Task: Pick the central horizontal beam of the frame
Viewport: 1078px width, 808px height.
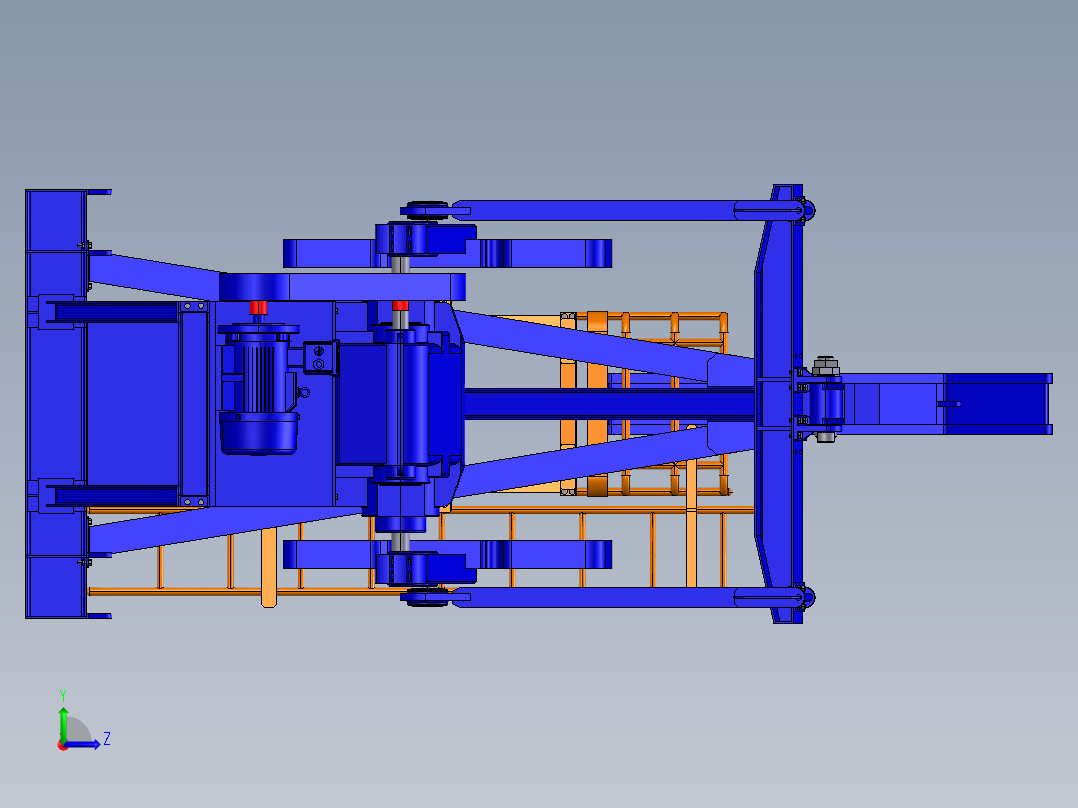Action: click(609, 404)
